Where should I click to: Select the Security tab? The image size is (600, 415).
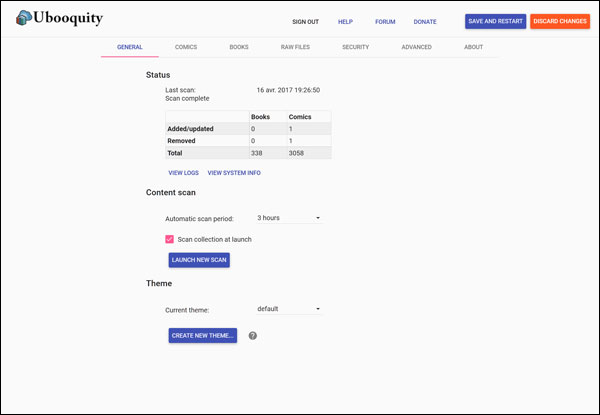point(355,47)
